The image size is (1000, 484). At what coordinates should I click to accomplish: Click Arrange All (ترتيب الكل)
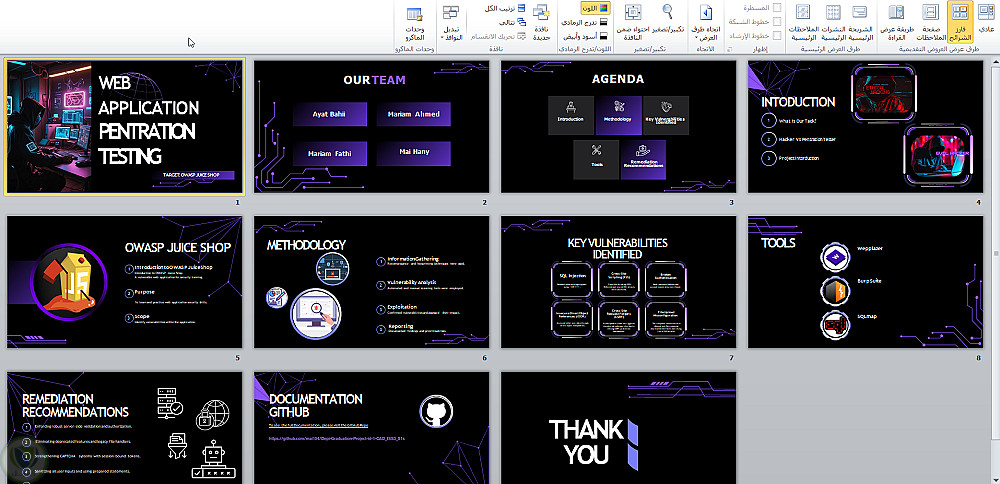coord(504,8)
